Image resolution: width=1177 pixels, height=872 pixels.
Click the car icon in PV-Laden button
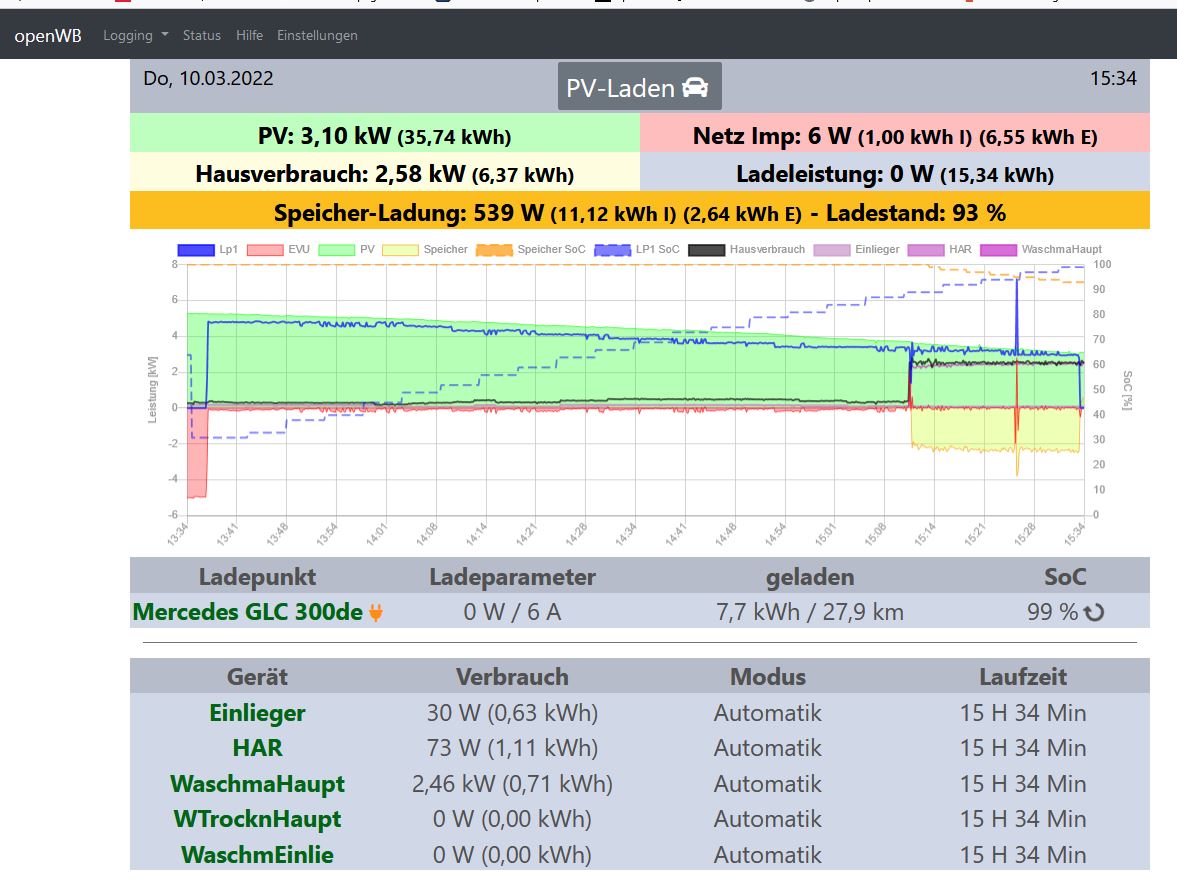[695, 88]
